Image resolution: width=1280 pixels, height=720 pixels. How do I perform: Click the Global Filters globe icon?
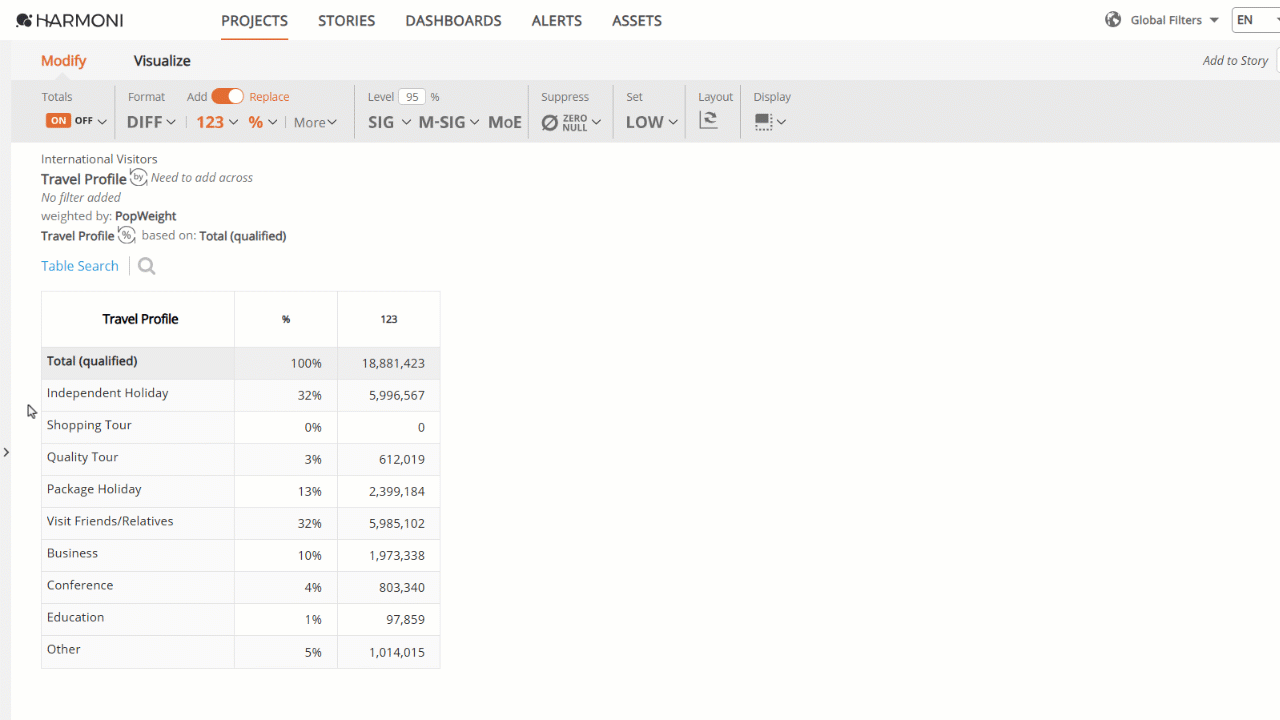coord(1113,20)
